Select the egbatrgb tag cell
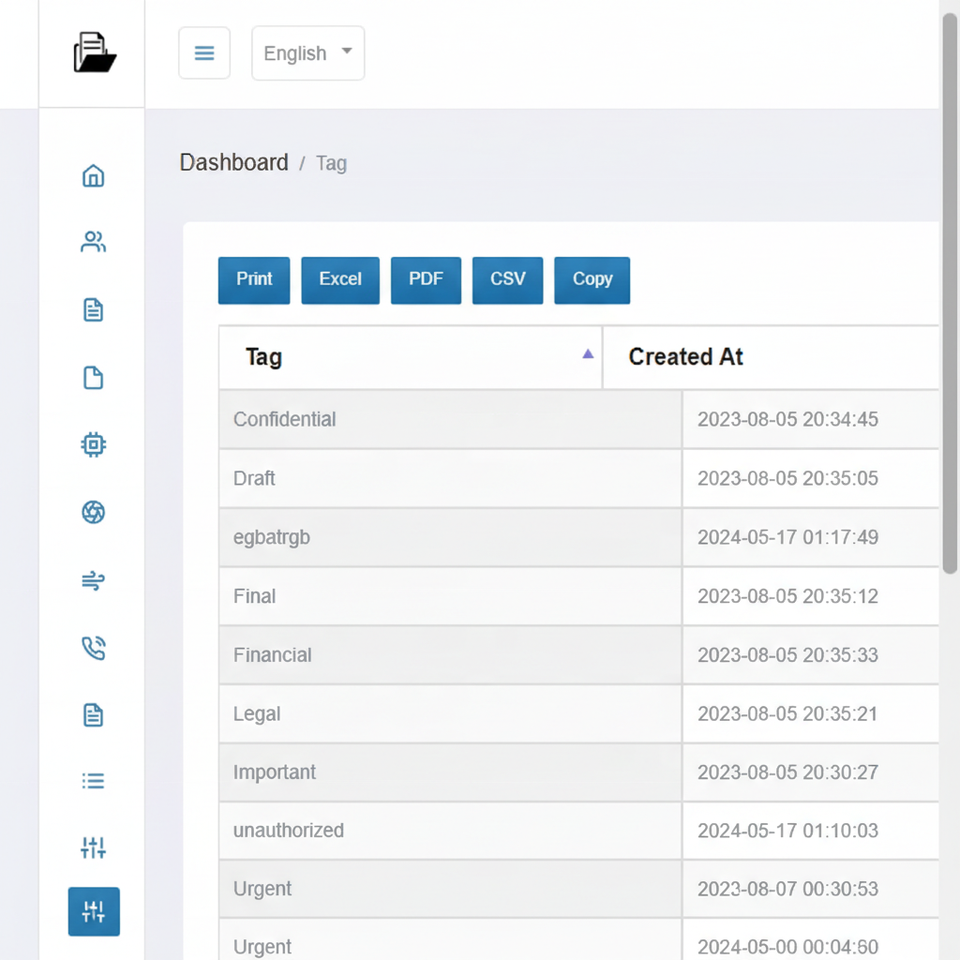Screen dimensions: 960x960 tap(450, 537)
